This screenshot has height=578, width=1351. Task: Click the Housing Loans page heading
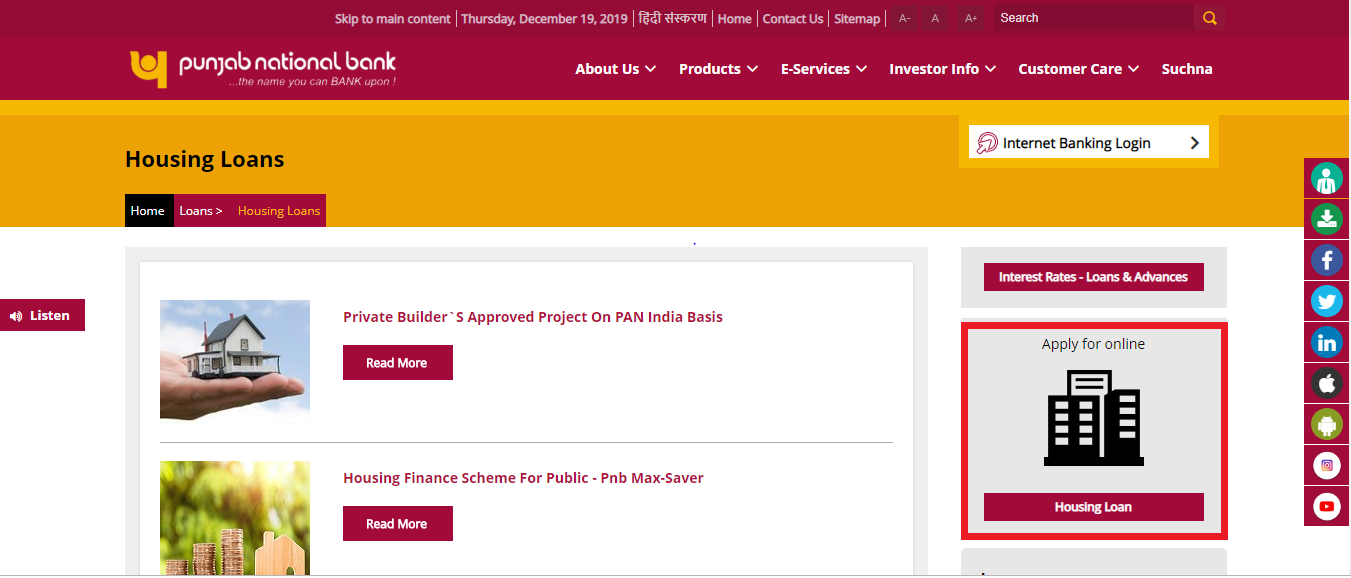(x=205, y=159)
